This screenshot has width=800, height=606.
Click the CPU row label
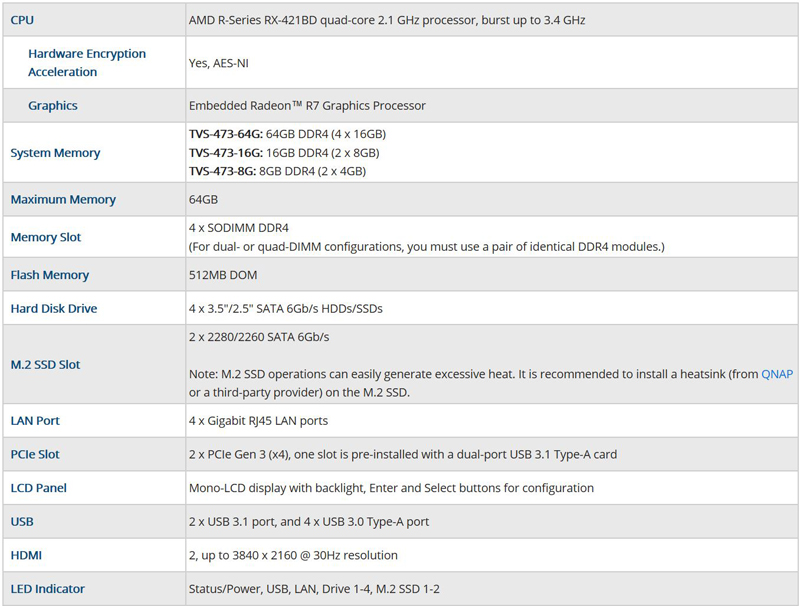pos(22,20)
